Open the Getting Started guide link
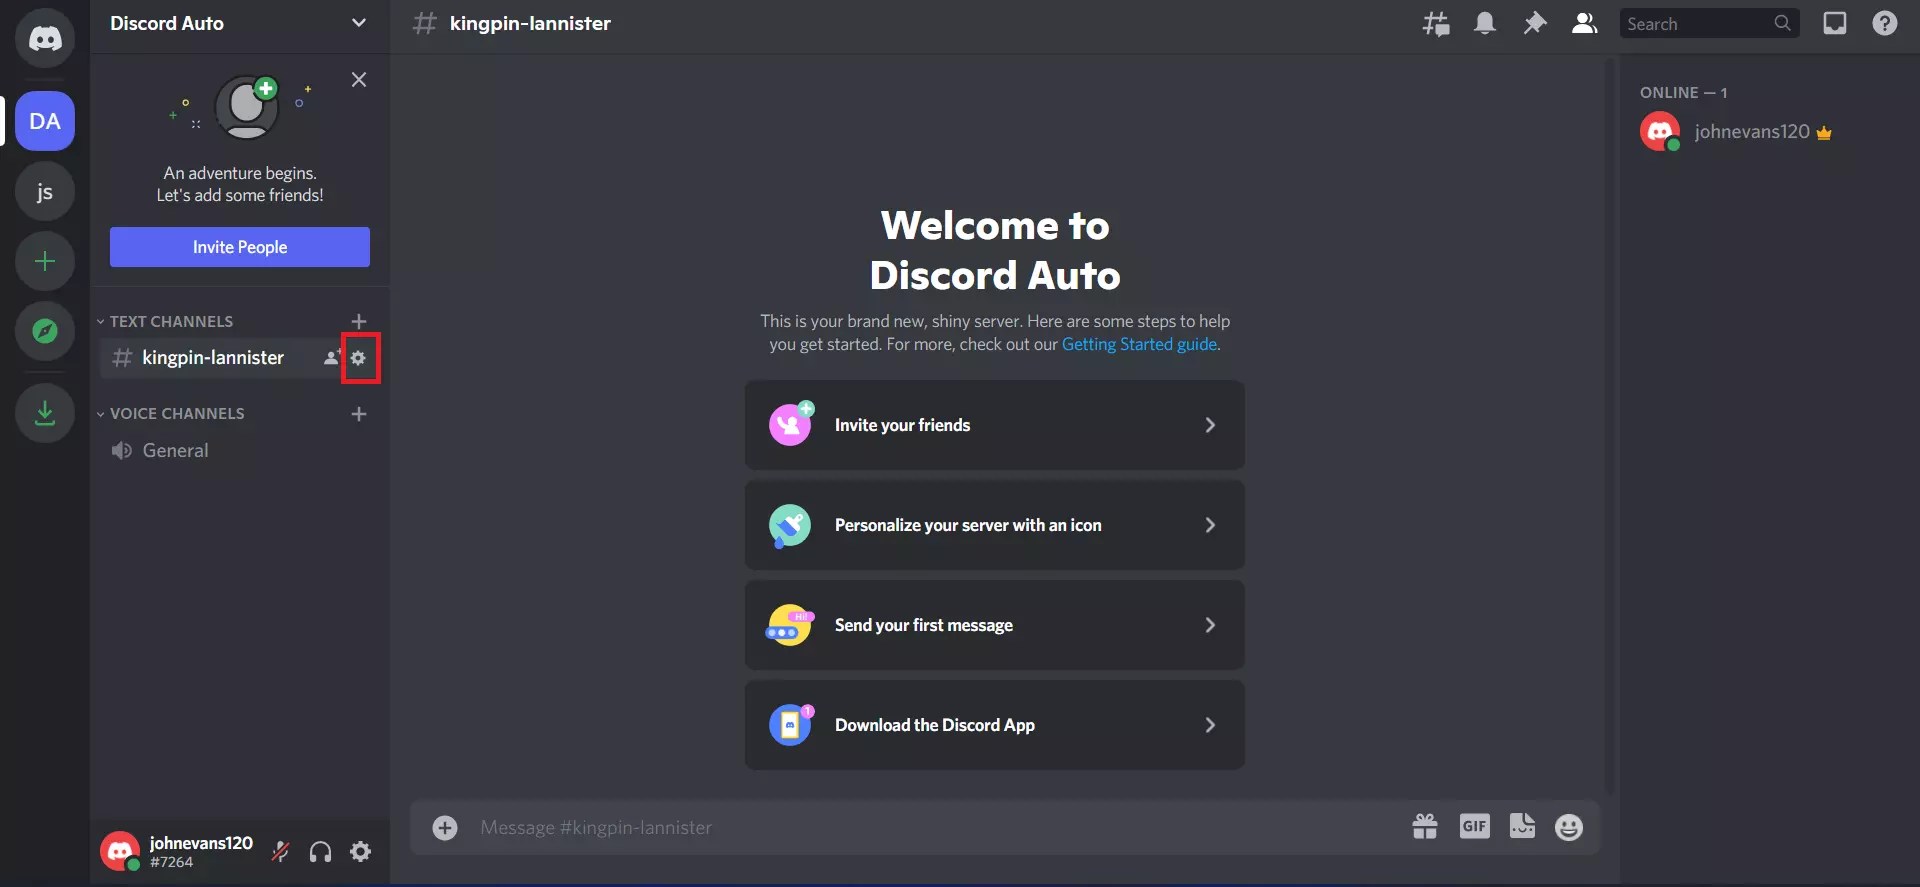1920x887 pixels. [x=1139, y=344]
